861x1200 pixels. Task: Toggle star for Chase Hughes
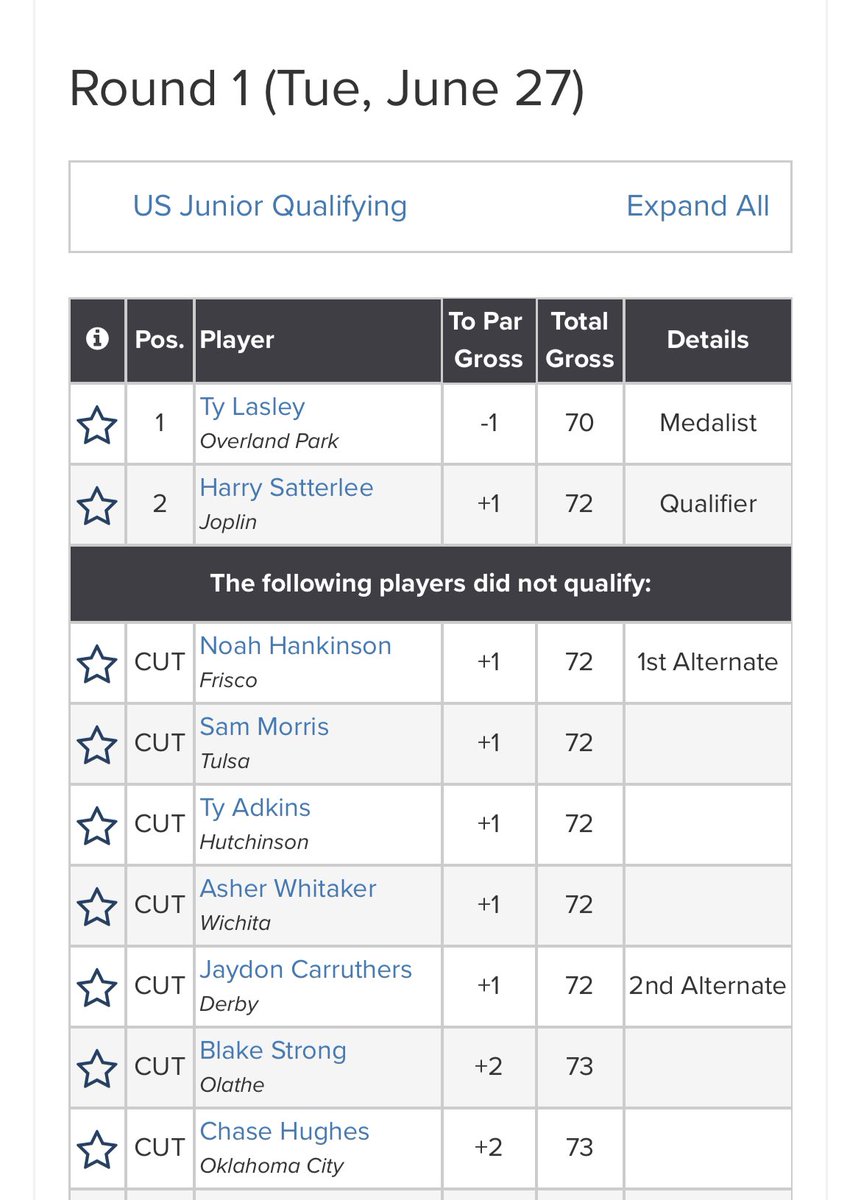click(97, 1150)
